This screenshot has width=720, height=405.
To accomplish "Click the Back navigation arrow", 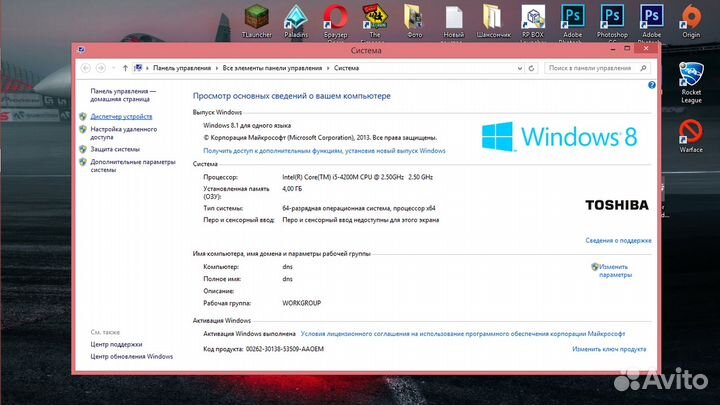I will 85,68.
